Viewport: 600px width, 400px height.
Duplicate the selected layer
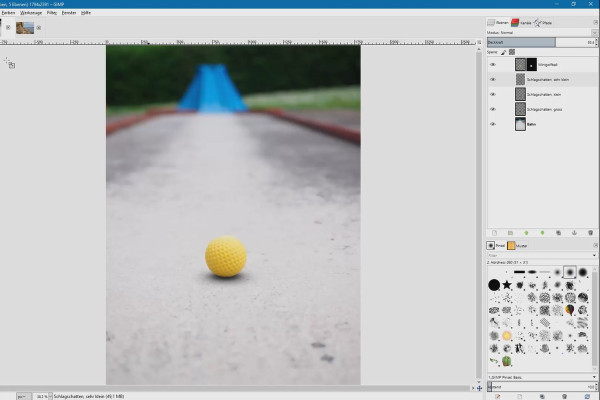click(x=558, y=233)
